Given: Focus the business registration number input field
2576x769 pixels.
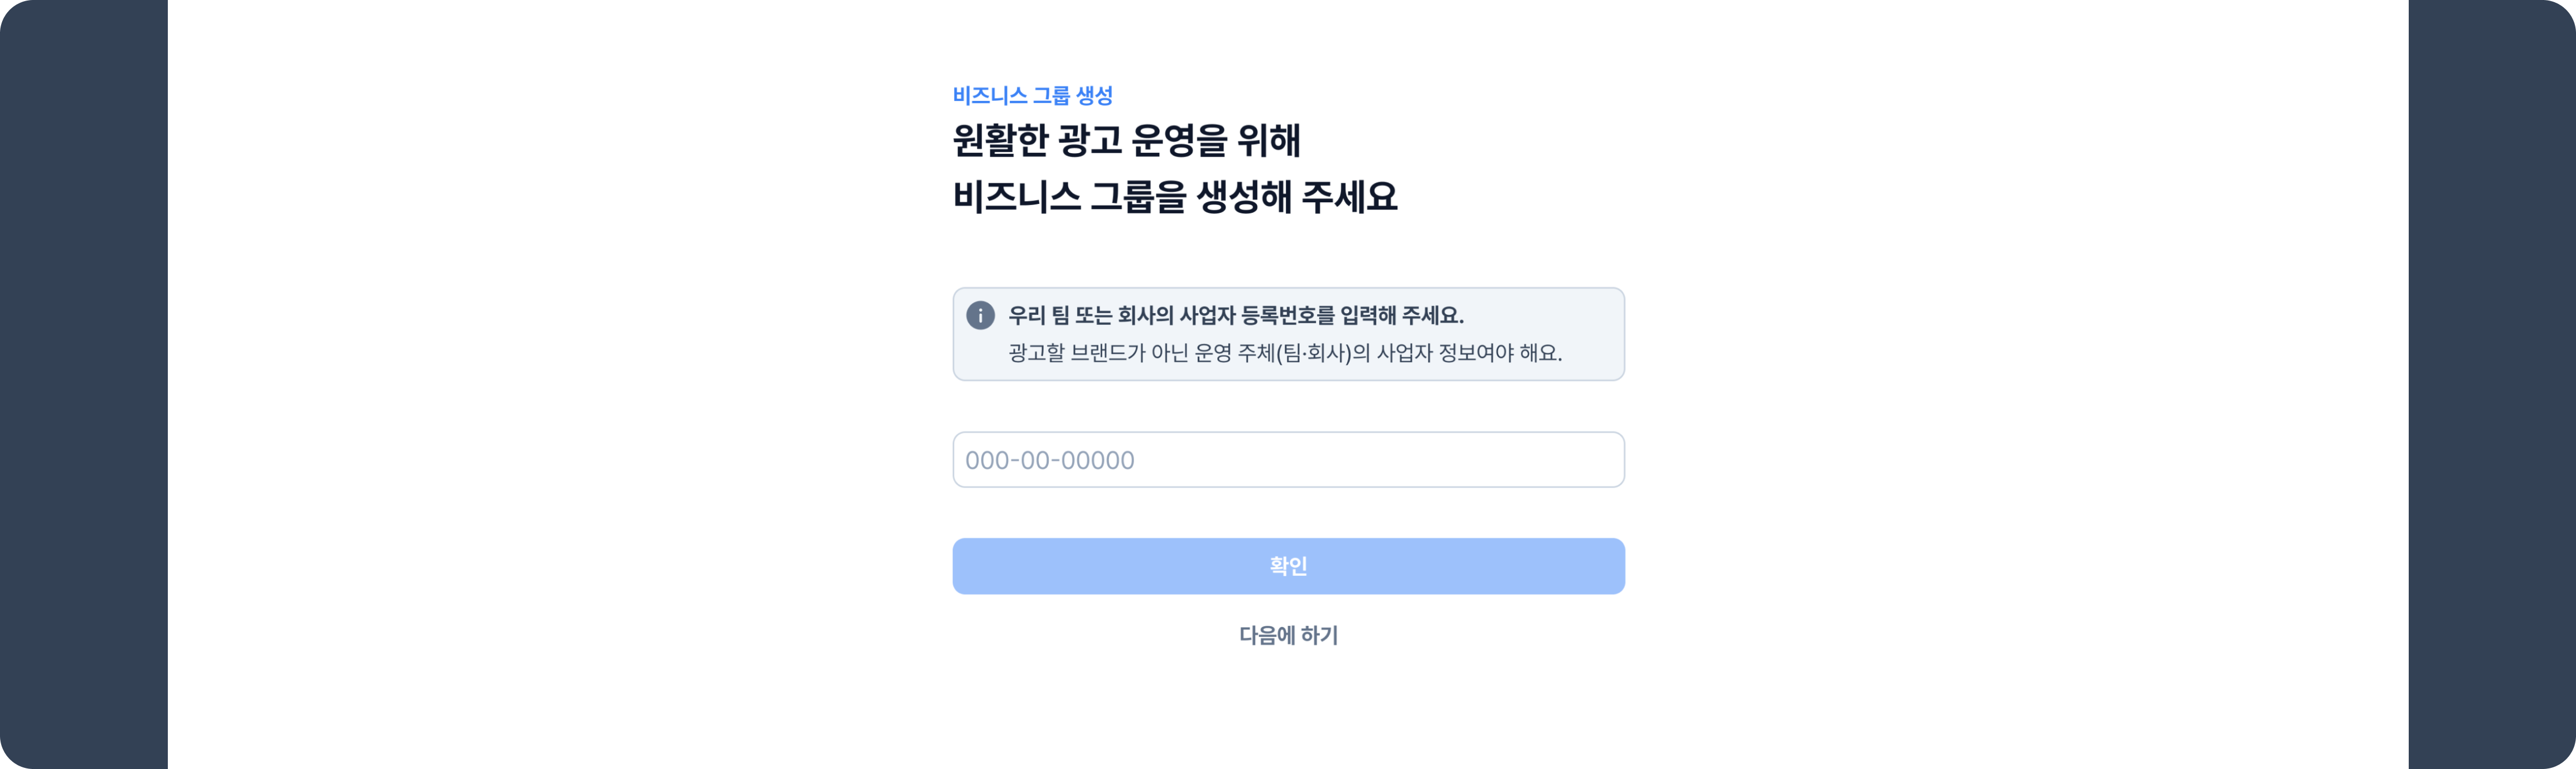Looking at the screenshot, I should click(1288, 460).
